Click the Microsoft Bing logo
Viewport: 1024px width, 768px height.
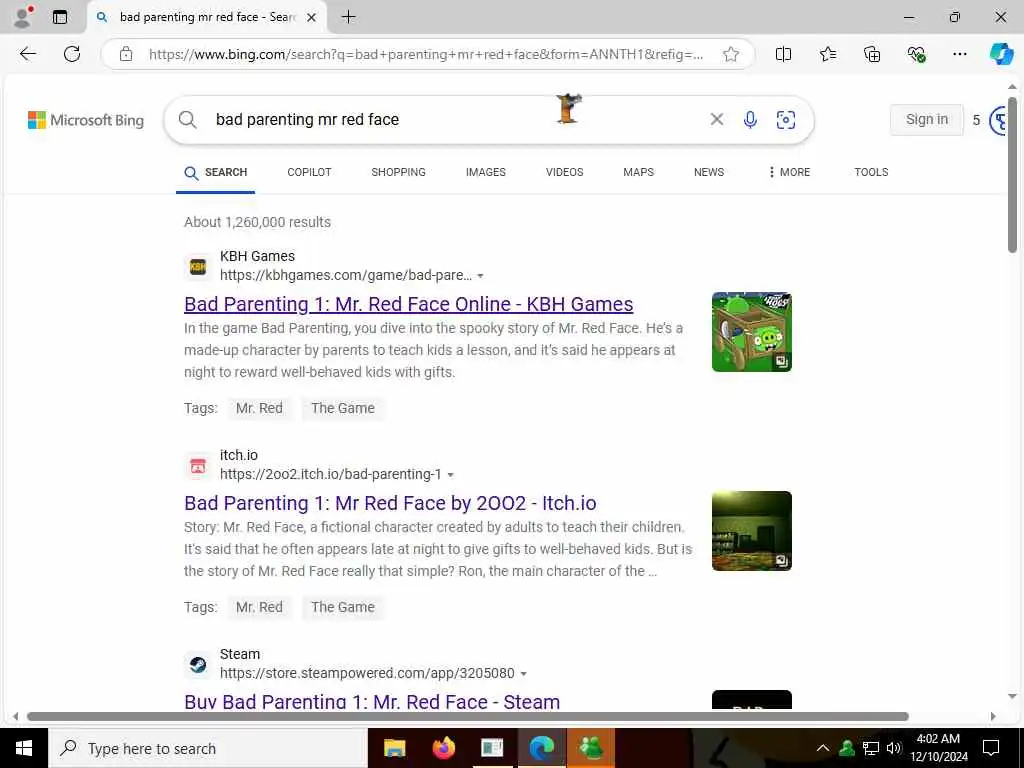pos(86,120)
